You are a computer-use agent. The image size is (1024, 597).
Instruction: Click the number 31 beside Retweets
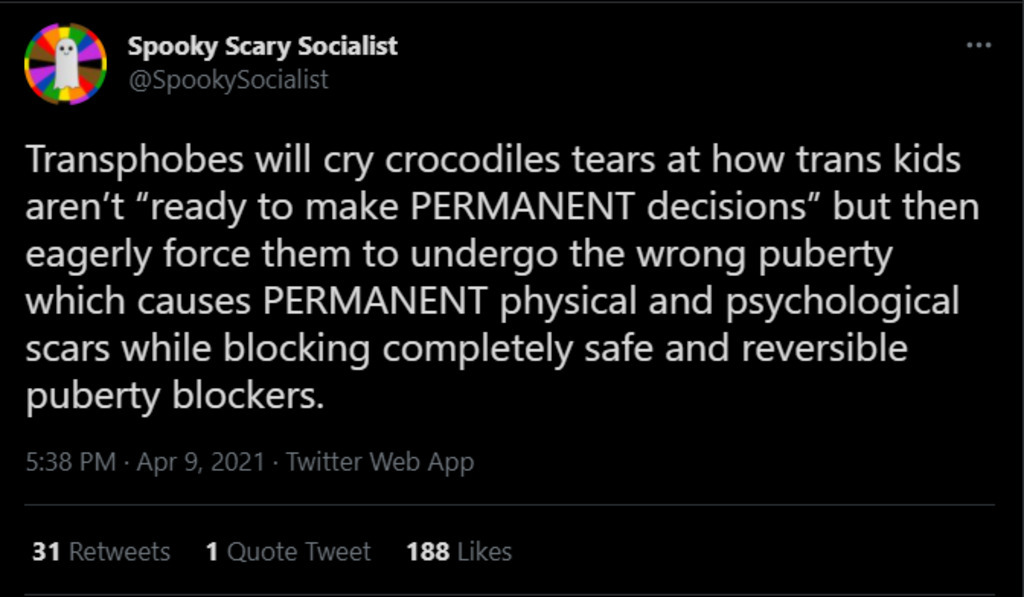(x=46, y=551)
